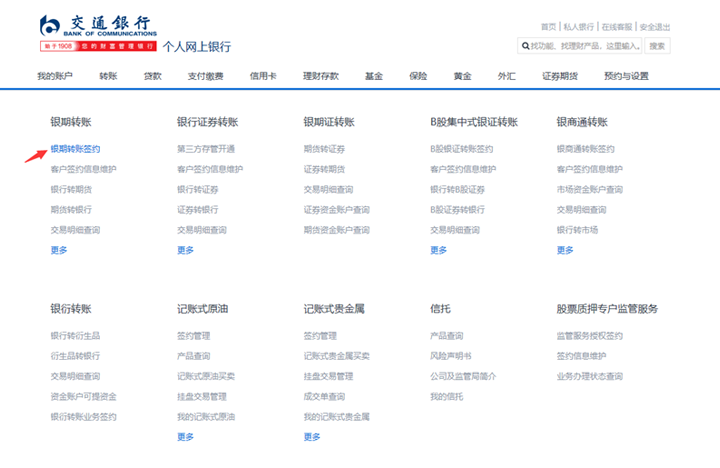720x468 pixels.
Task: Open 第三方存管开通 link
Action: pos(206,149)
